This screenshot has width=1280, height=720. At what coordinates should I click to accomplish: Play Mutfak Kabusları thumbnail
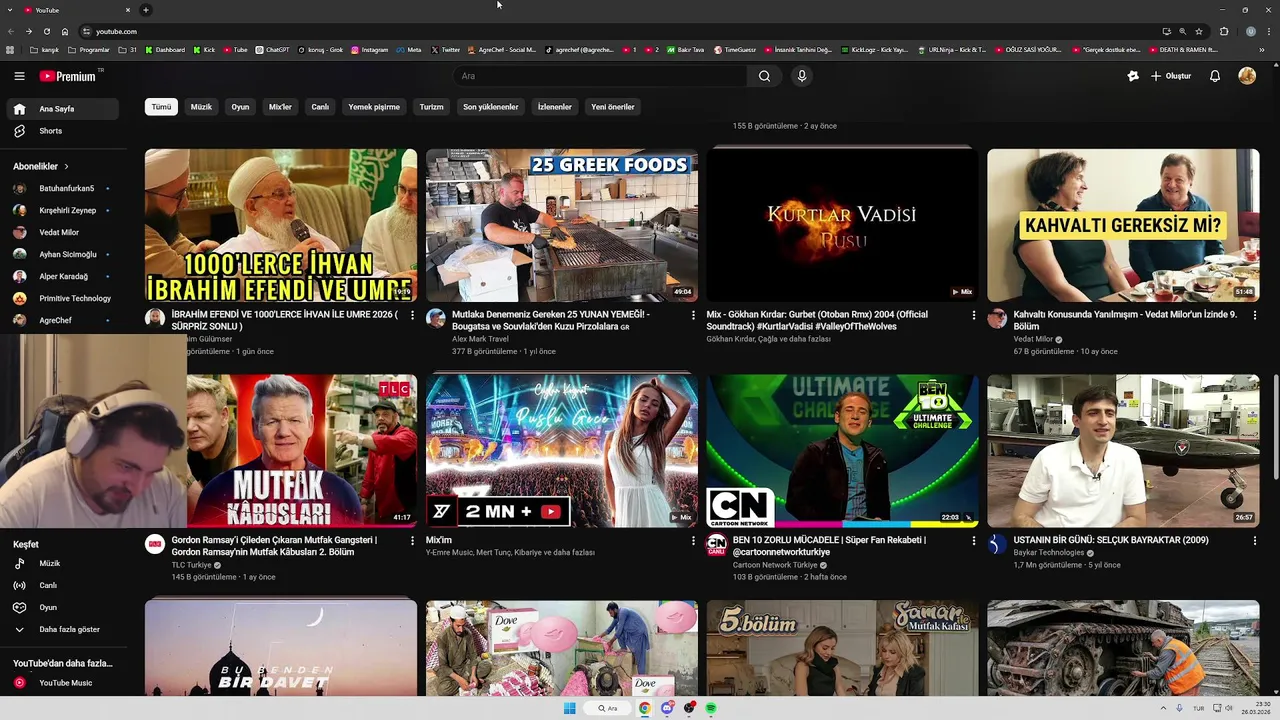pyautogui.click(x=302, y=451)
